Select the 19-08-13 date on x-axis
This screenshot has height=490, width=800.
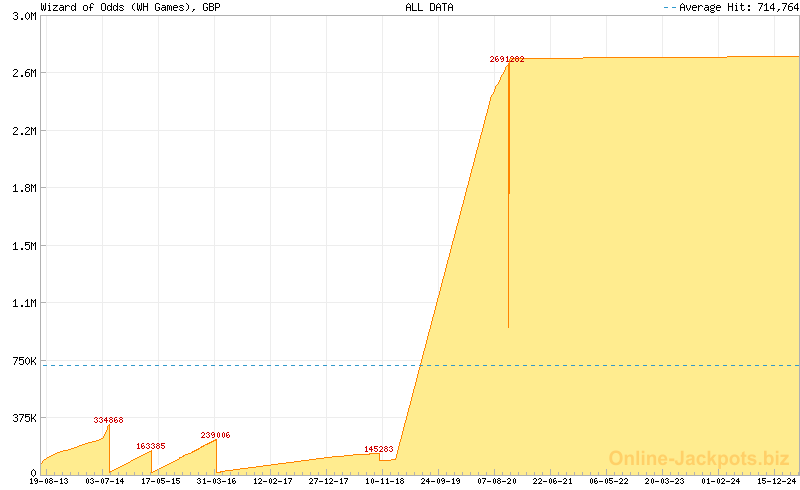[49, 481]
